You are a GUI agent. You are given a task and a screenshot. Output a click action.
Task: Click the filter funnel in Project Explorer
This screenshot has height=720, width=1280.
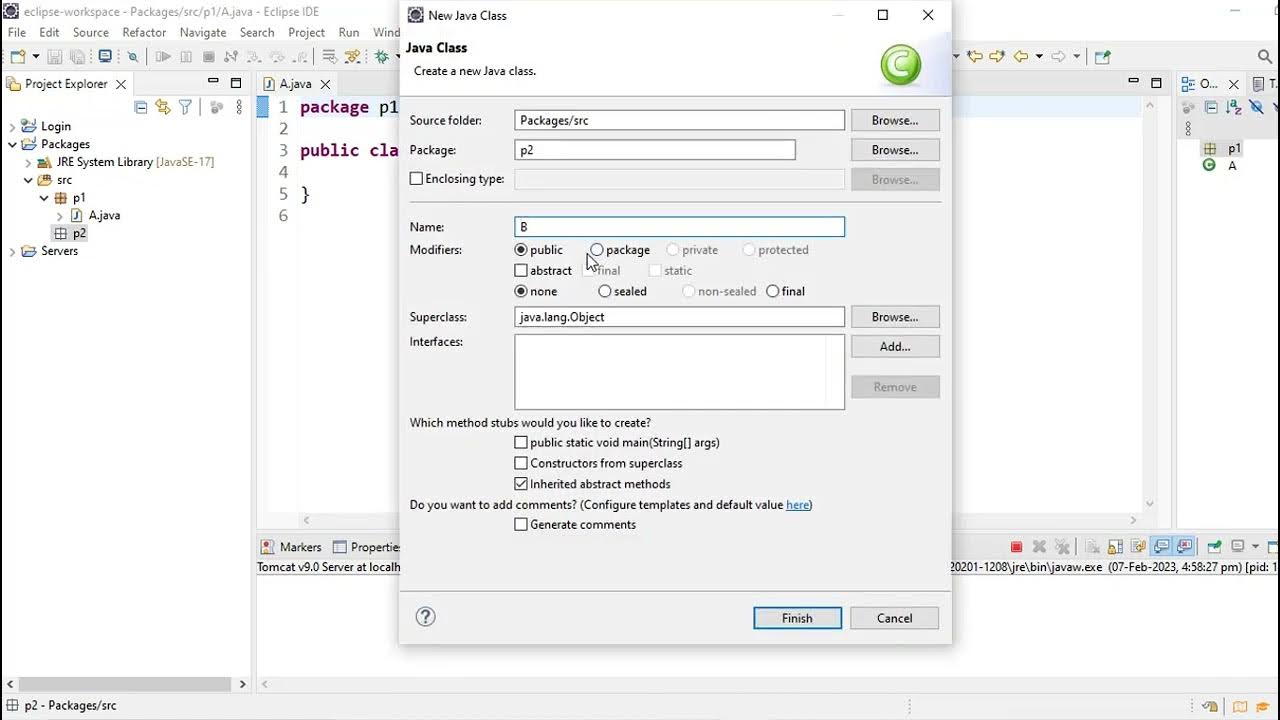185,107
